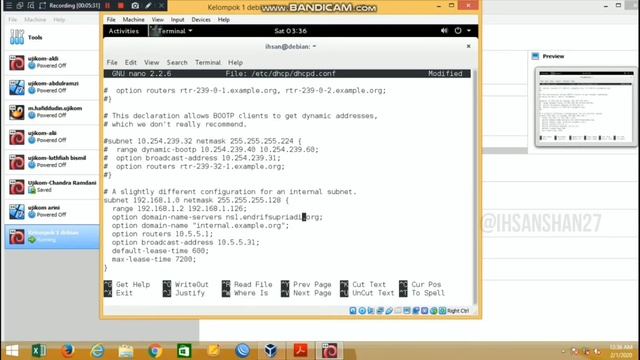The width and height of the screenshot is (640, 360).
Task: Take a Bandicam screenshot with camera icon
Action: [135, 6]
